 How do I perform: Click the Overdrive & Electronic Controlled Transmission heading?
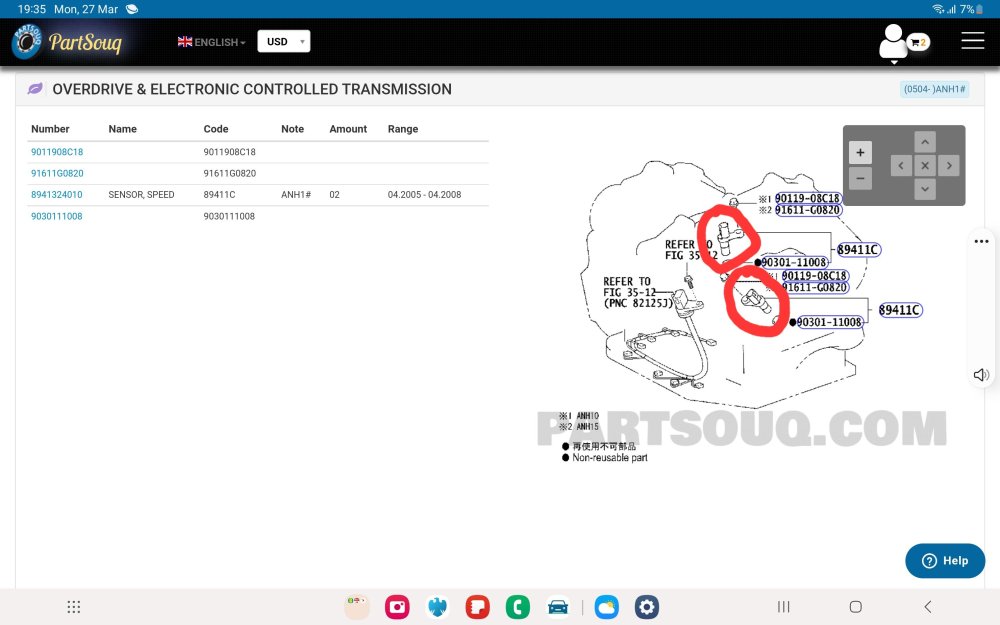(252, 89)
